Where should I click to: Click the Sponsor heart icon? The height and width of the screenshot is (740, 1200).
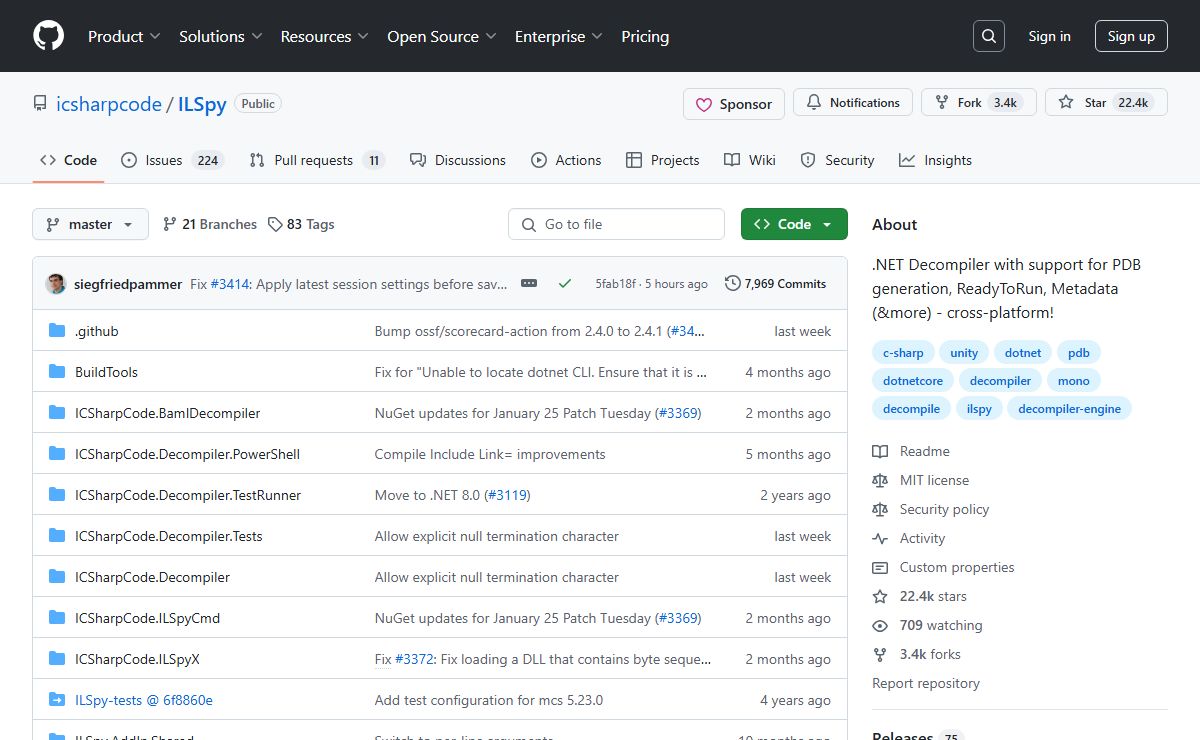tap(704, 104)
